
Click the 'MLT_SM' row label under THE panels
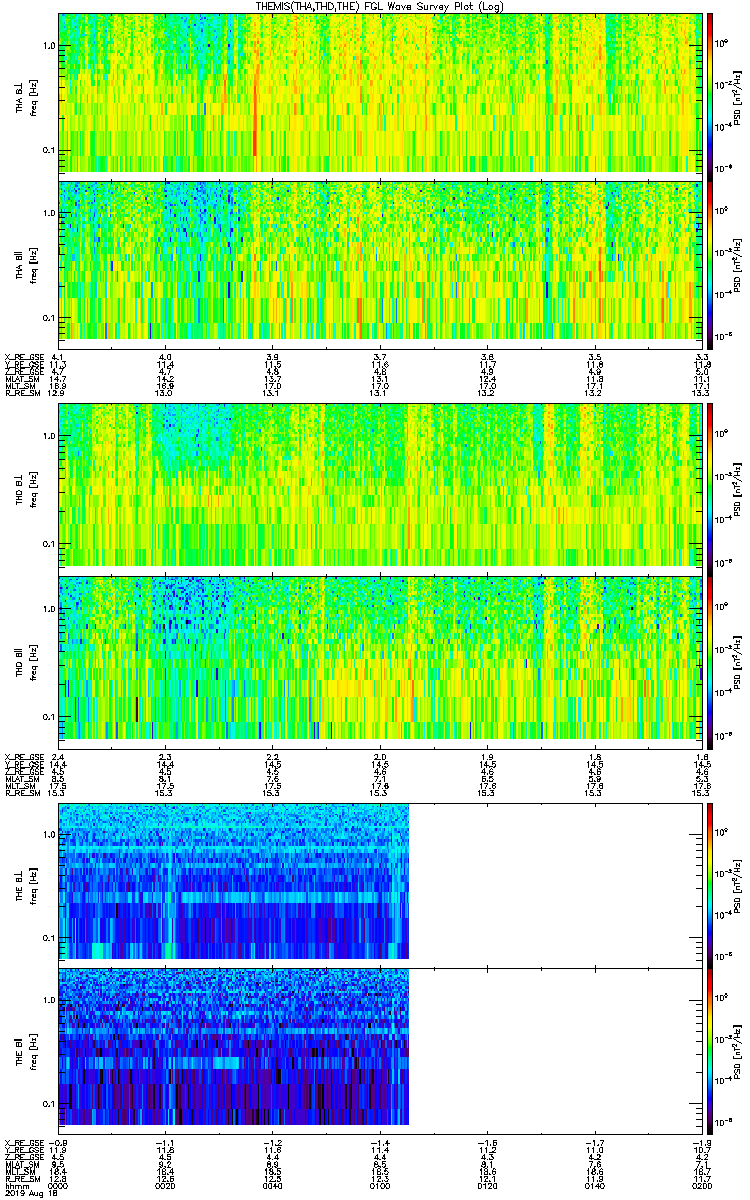pyautogui.click(x=21, y=1171)
